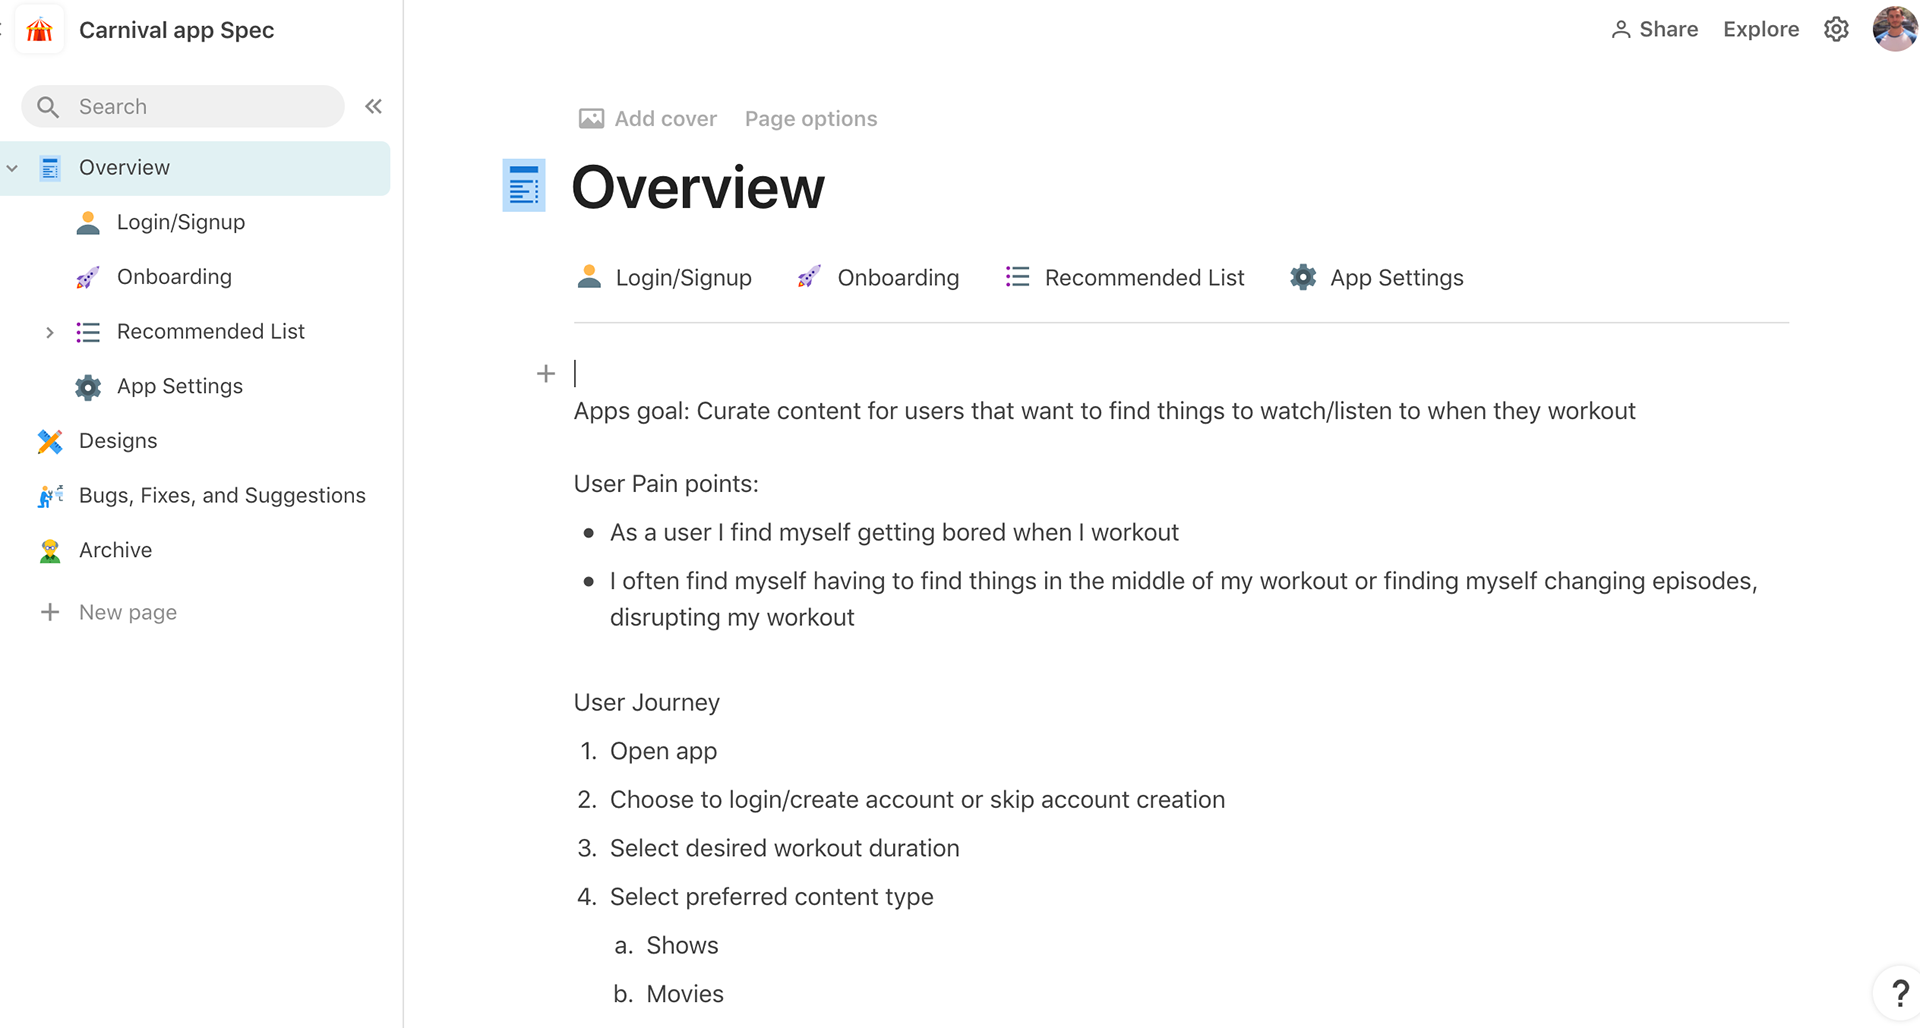Click the plus icon to add a block
Screen dimensions: 1920x1028
pyautogui.click(x=546, y=374)
